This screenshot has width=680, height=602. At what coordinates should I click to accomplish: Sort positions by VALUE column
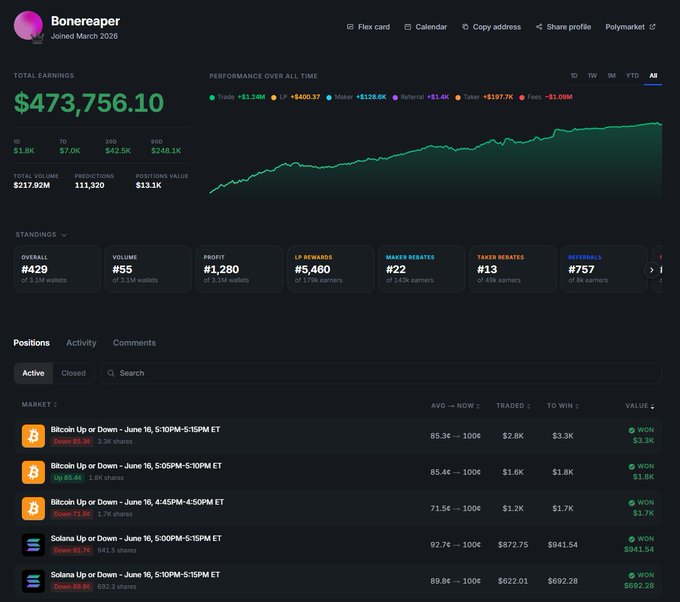(640, 406)
